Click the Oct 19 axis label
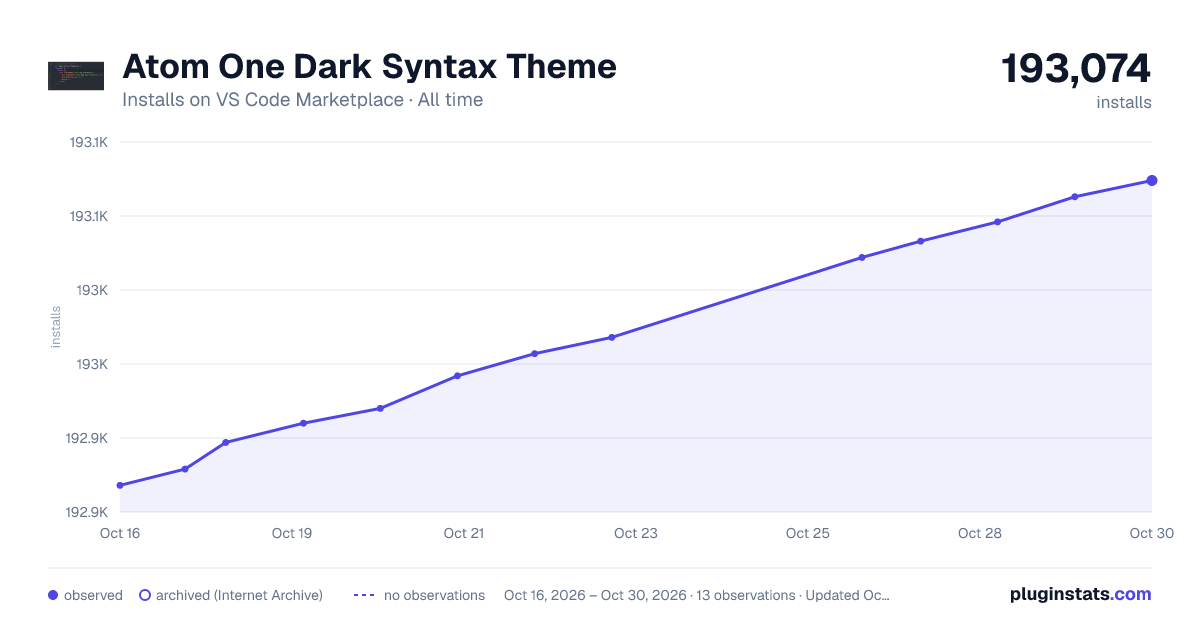Image resolution: width=1200 pixels, height=630 pixels. 292,533
